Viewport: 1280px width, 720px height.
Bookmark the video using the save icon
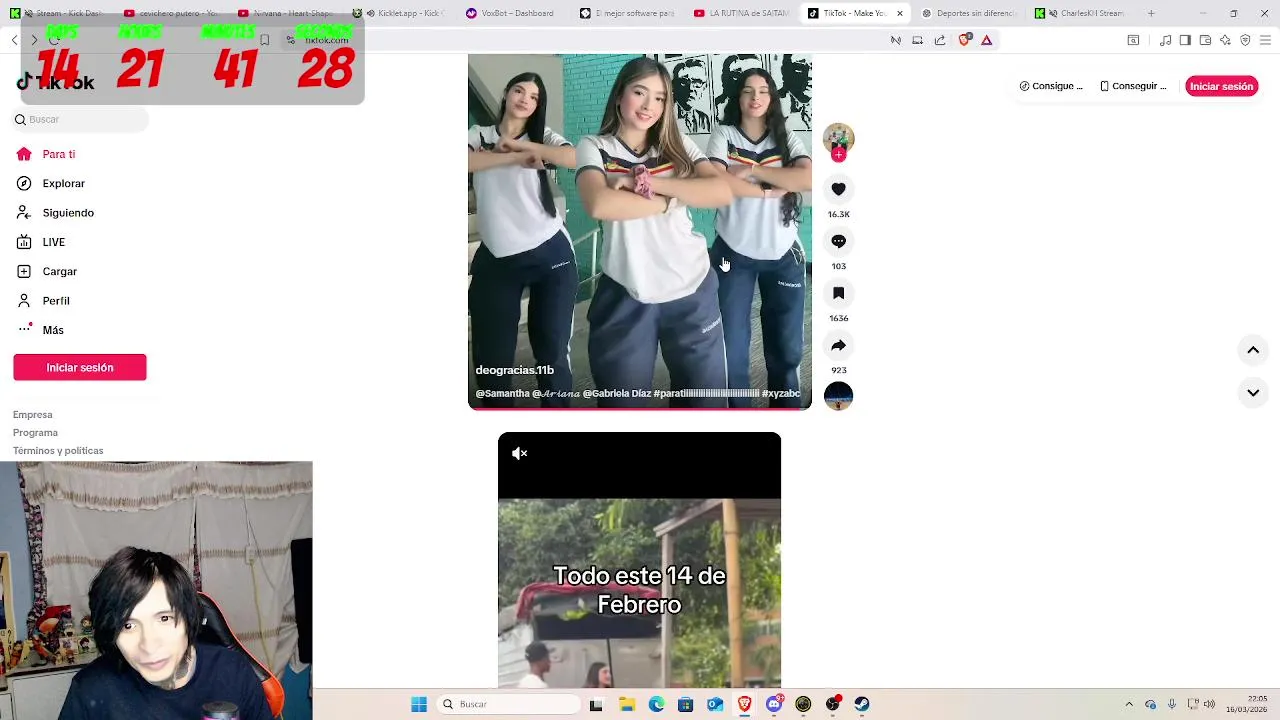click(x=838, y=293)
